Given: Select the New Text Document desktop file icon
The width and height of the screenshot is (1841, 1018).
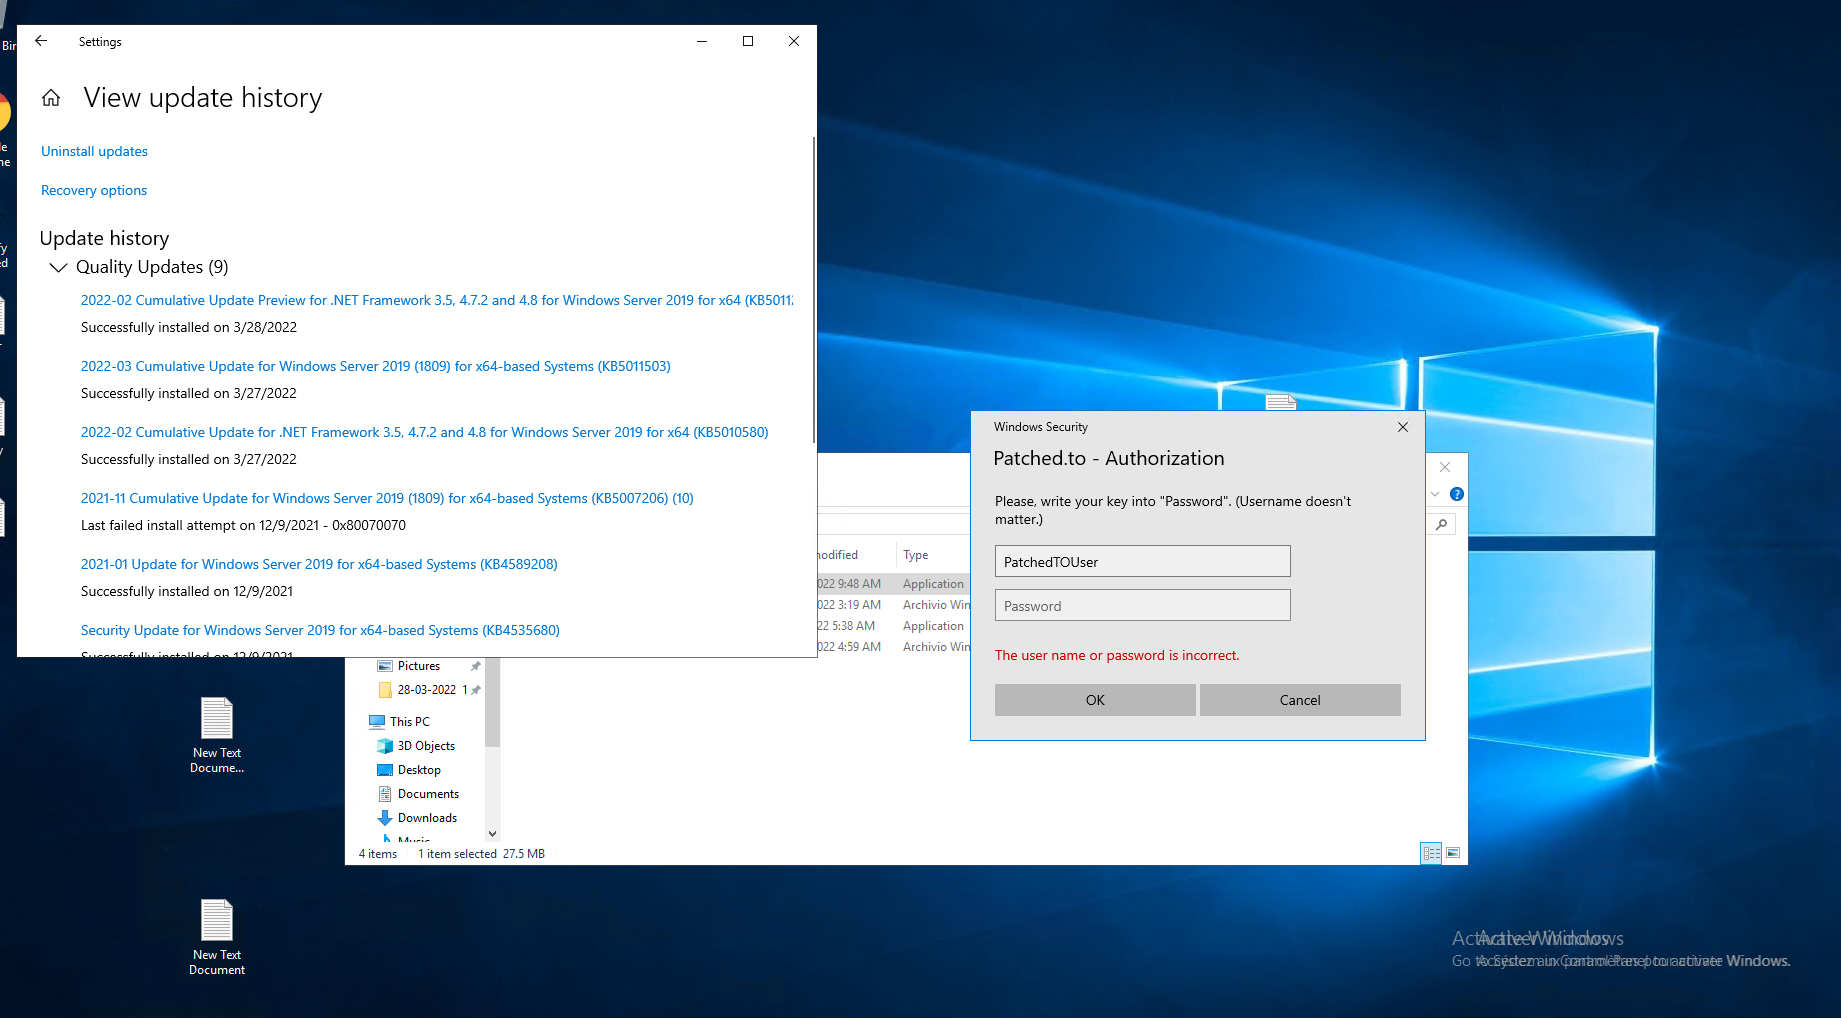Looking at the screenshot, I should (217, 920).
